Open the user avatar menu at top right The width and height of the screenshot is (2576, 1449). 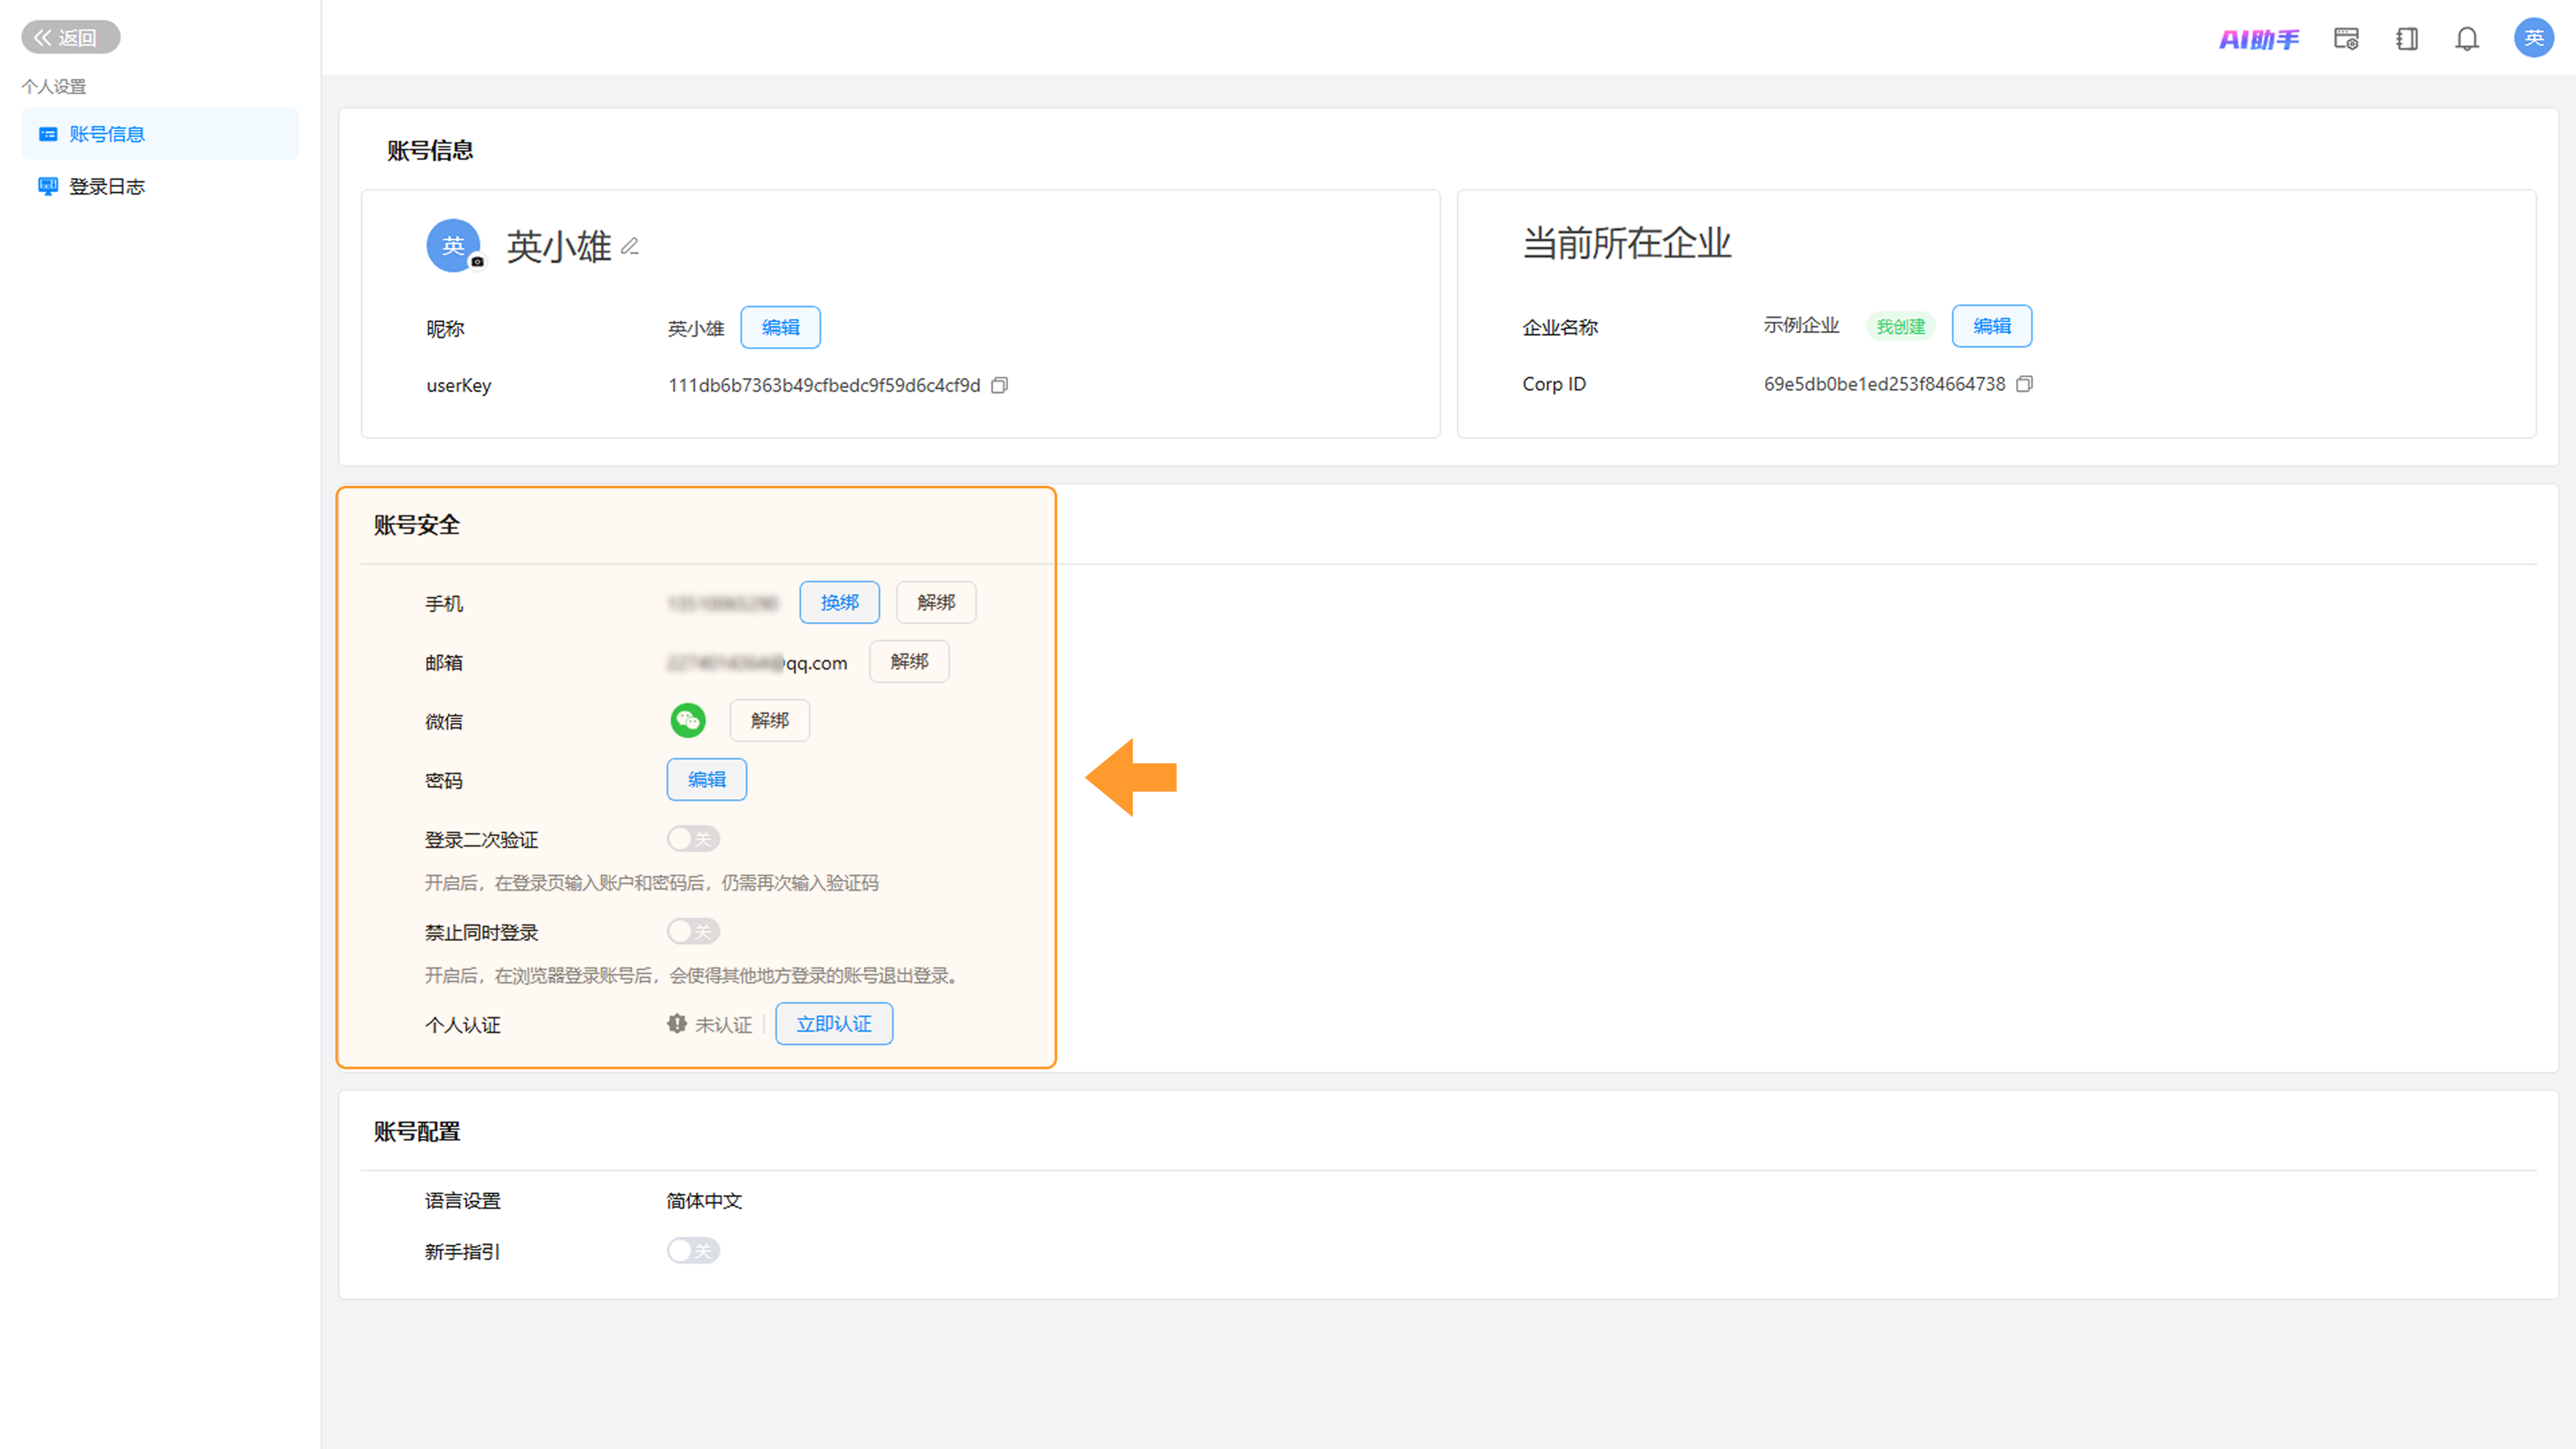pos(2533,38)
